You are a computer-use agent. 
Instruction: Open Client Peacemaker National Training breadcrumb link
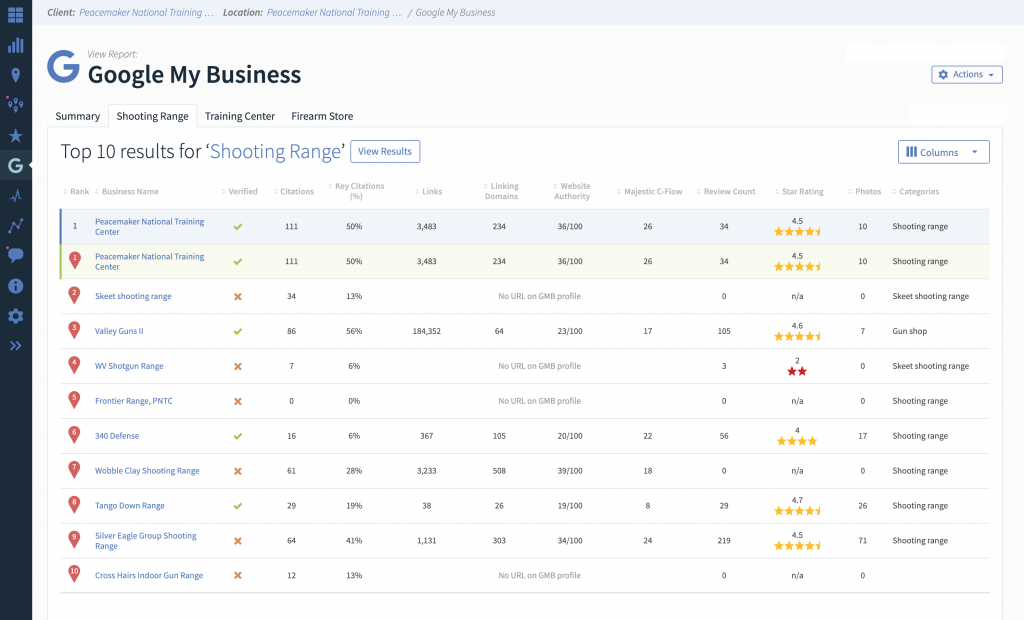pyautogui.click(x=146, y=12)
